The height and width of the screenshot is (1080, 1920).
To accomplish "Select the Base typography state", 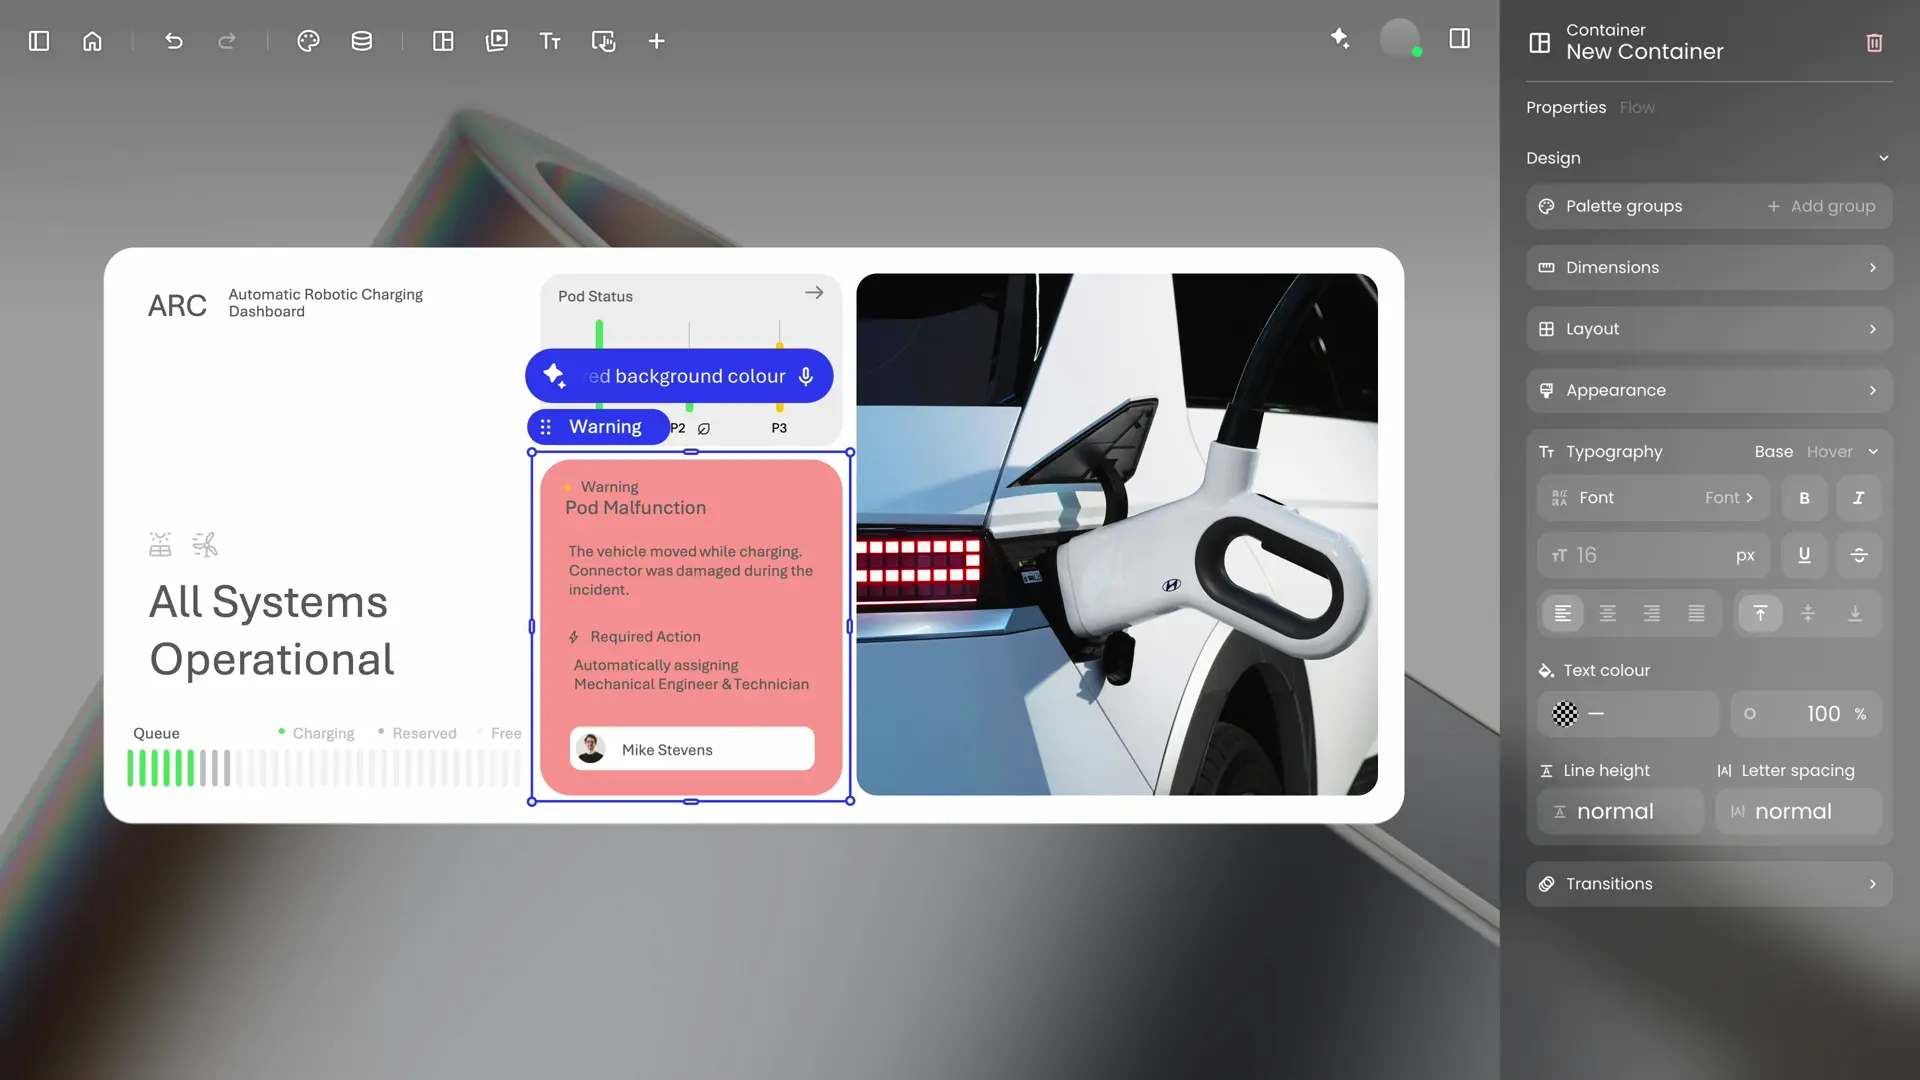I will (1774, 452).
